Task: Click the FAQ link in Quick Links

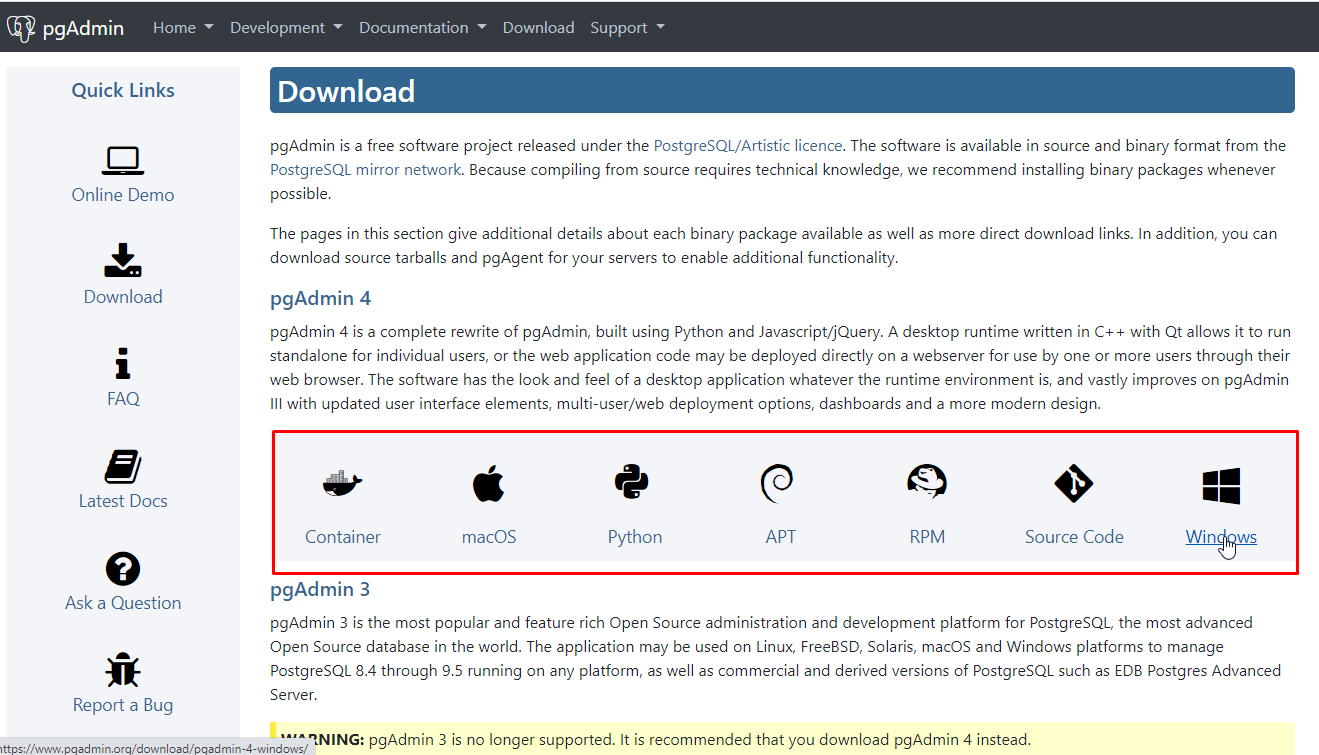Action: [123, 399]
